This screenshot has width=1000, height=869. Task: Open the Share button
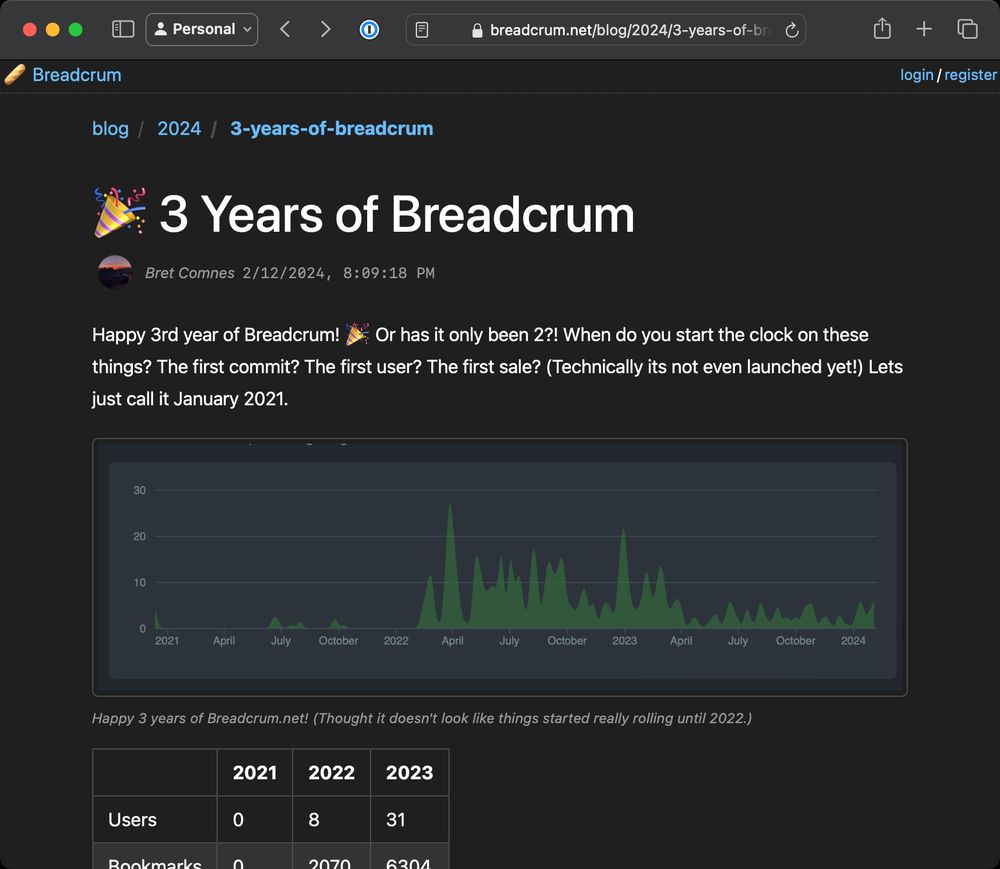click(x=882, y=29)
